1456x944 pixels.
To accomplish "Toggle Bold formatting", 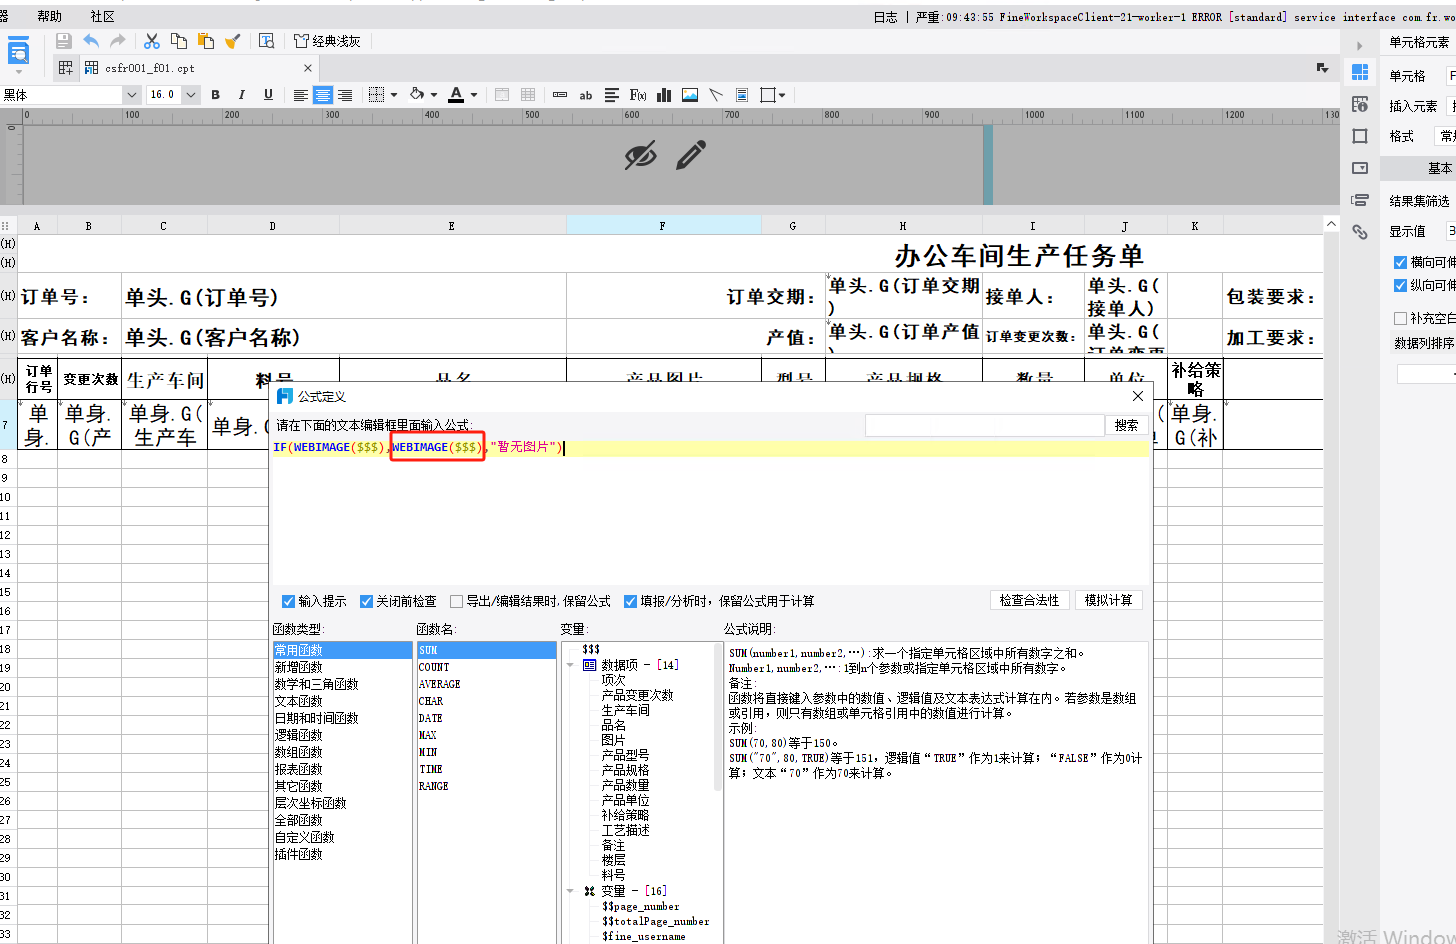I will pos(215,95).
